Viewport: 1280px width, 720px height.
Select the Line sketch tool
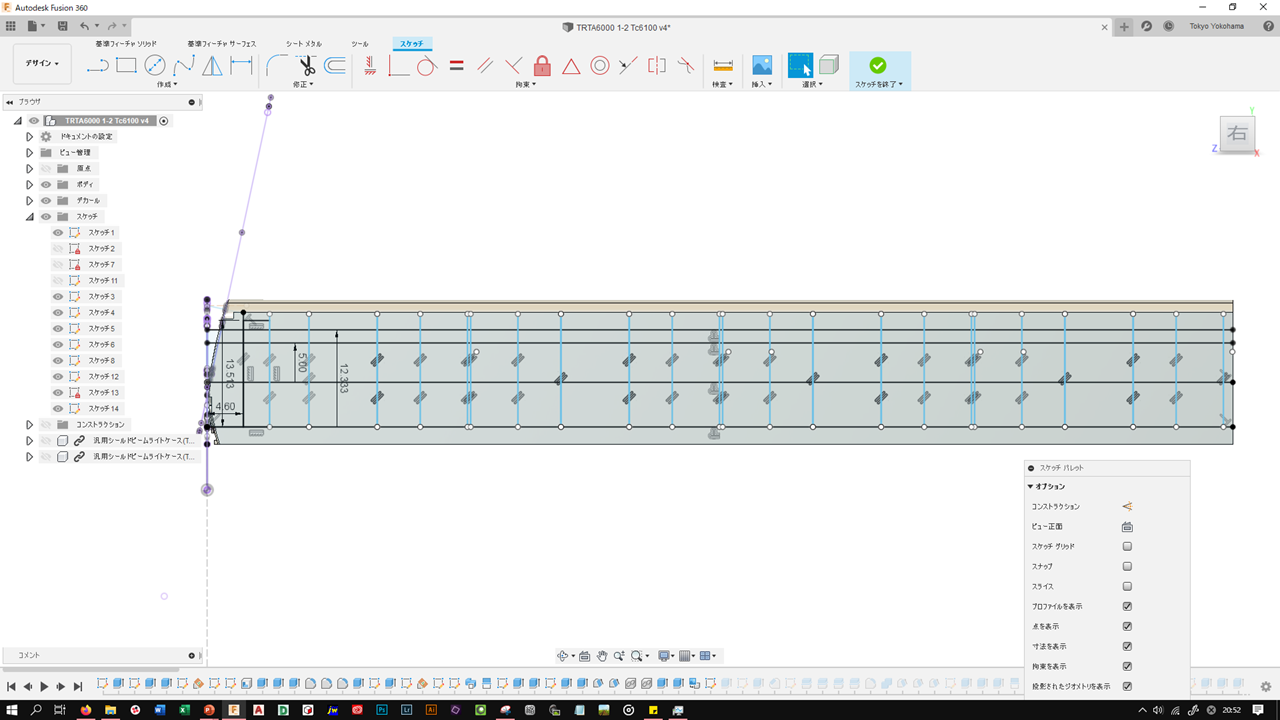98,66
